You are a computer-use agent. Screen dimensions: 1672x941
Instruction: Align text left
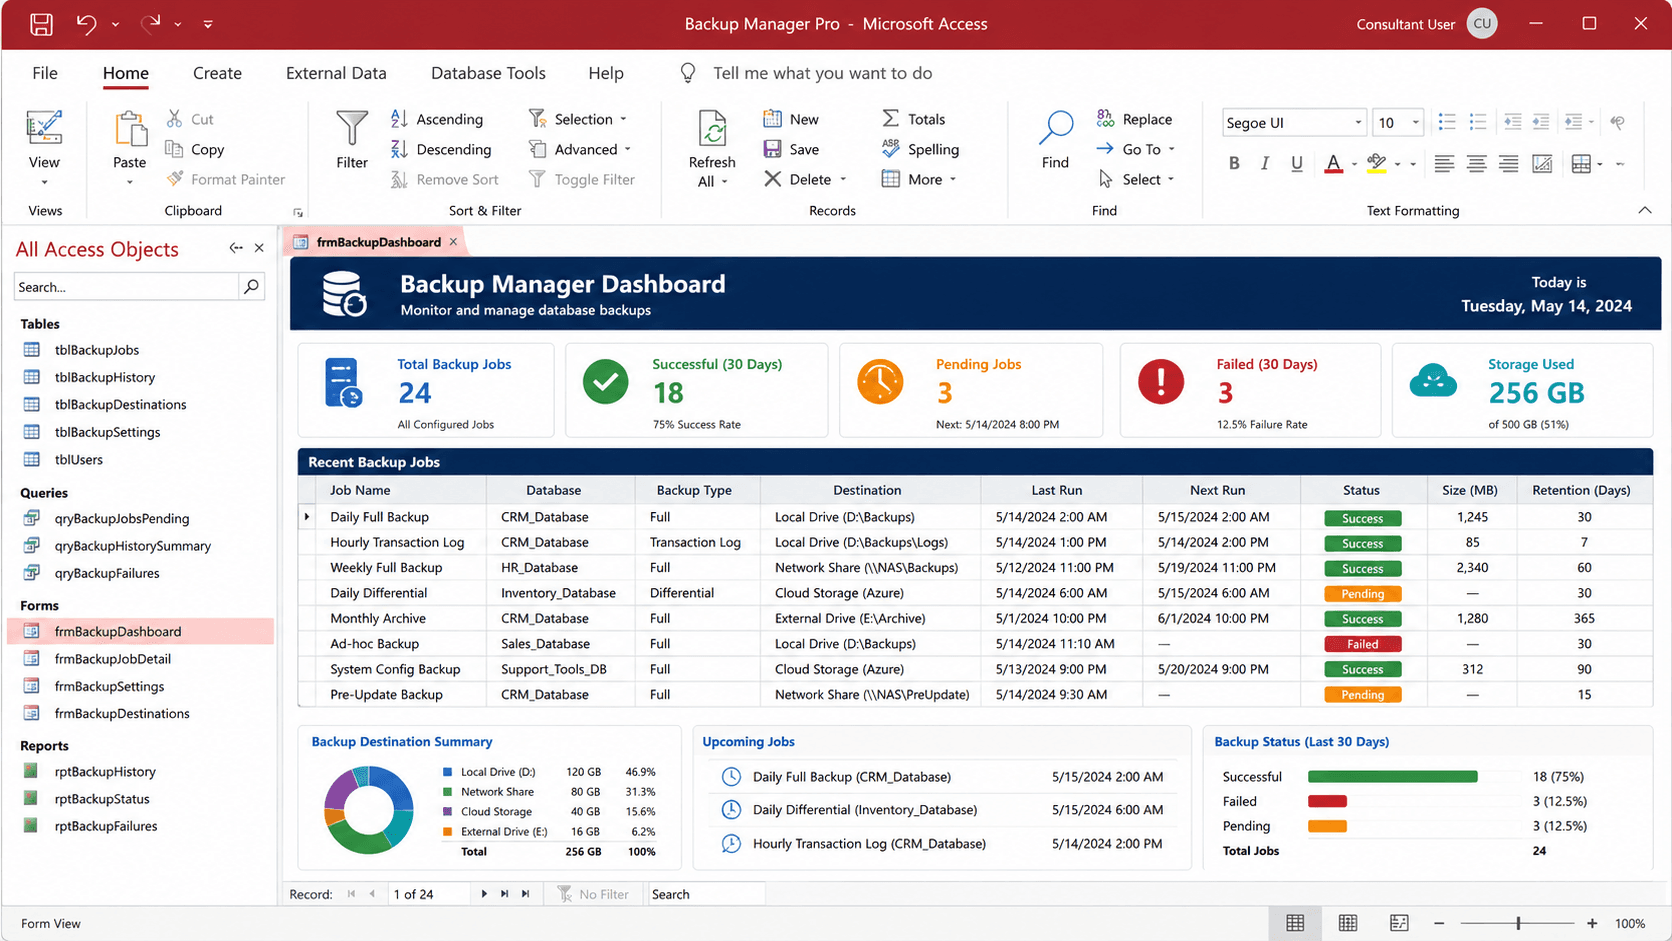pyautogui.click(x=1444, y=163)
